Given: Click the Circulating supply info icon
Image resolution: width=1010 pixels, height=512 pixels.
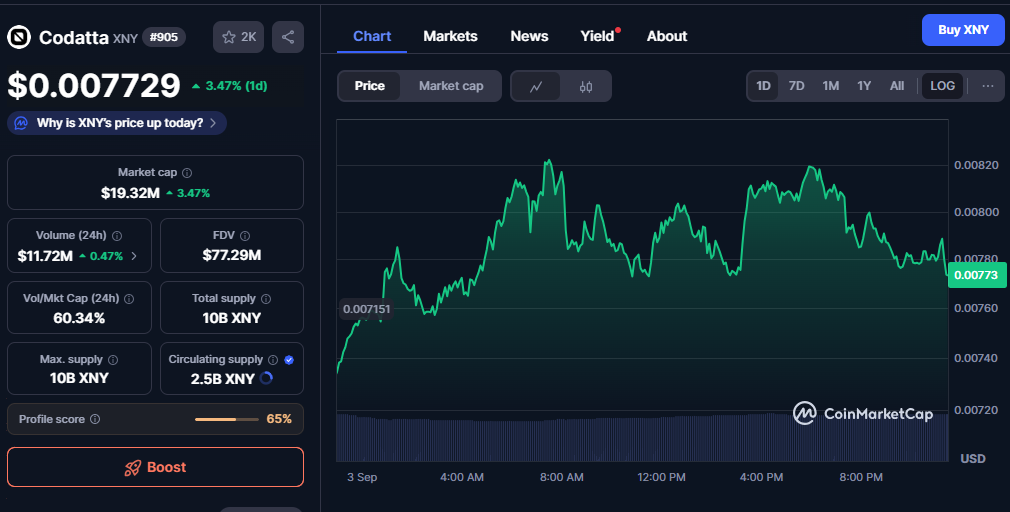Looking at the screenshot, I should point(273,360).
